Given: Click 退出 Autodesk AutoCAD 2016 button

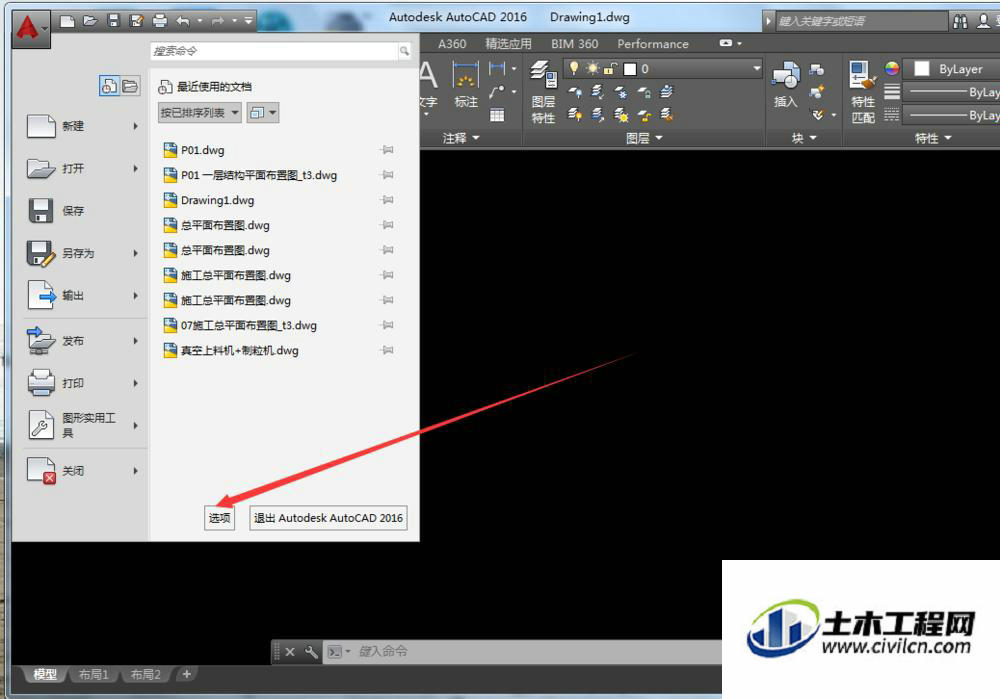Looking at the screenshot, I should click(x=328, y=518).
